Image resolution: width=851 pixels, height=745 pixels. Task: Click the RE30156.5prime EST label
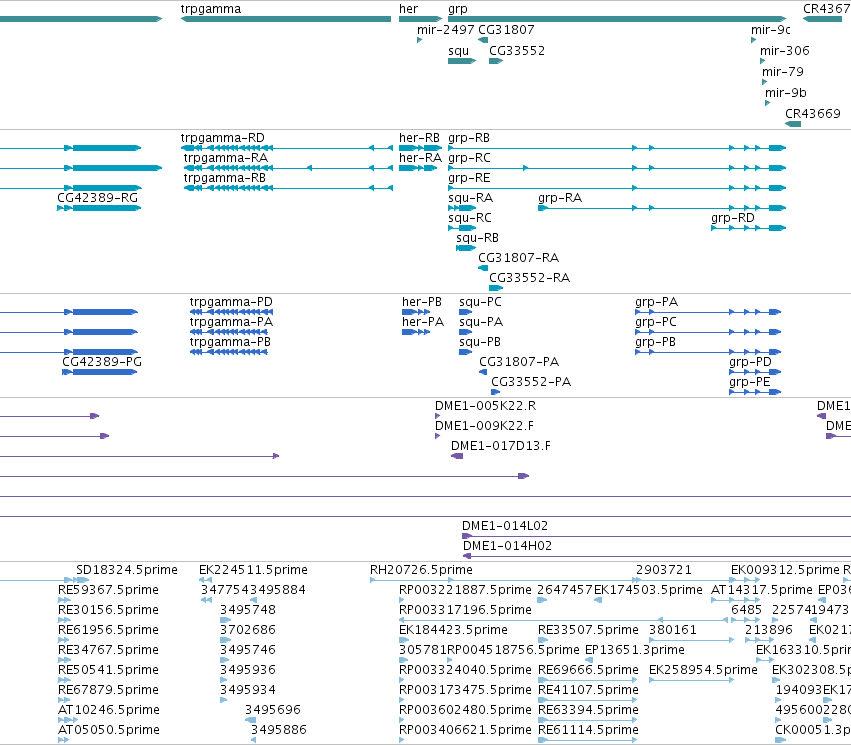coord(108,610)
